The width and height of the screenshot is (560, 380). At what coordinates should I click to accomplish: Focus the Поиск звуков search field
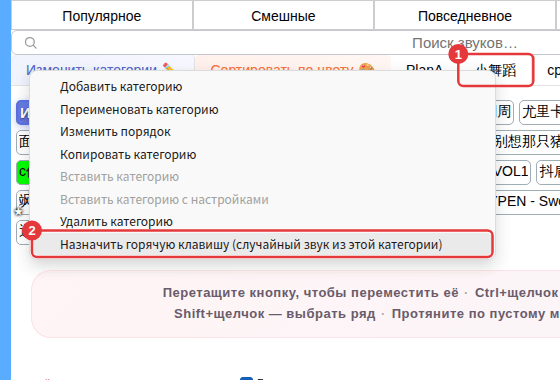coord(286,43)
